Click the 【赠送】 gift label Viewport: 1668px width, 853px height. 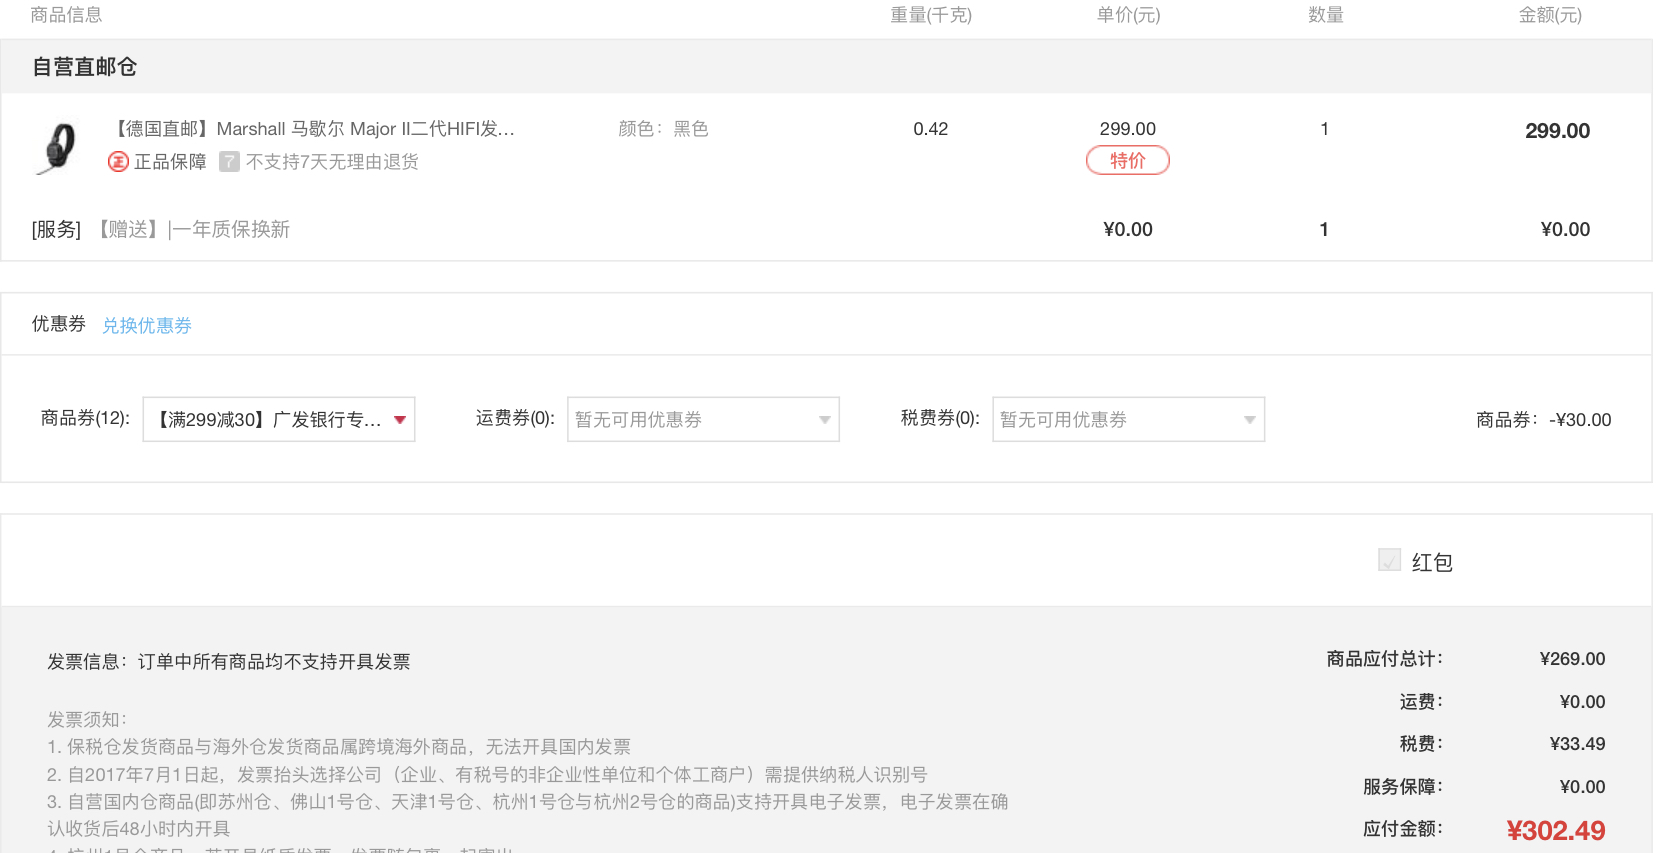128,230
